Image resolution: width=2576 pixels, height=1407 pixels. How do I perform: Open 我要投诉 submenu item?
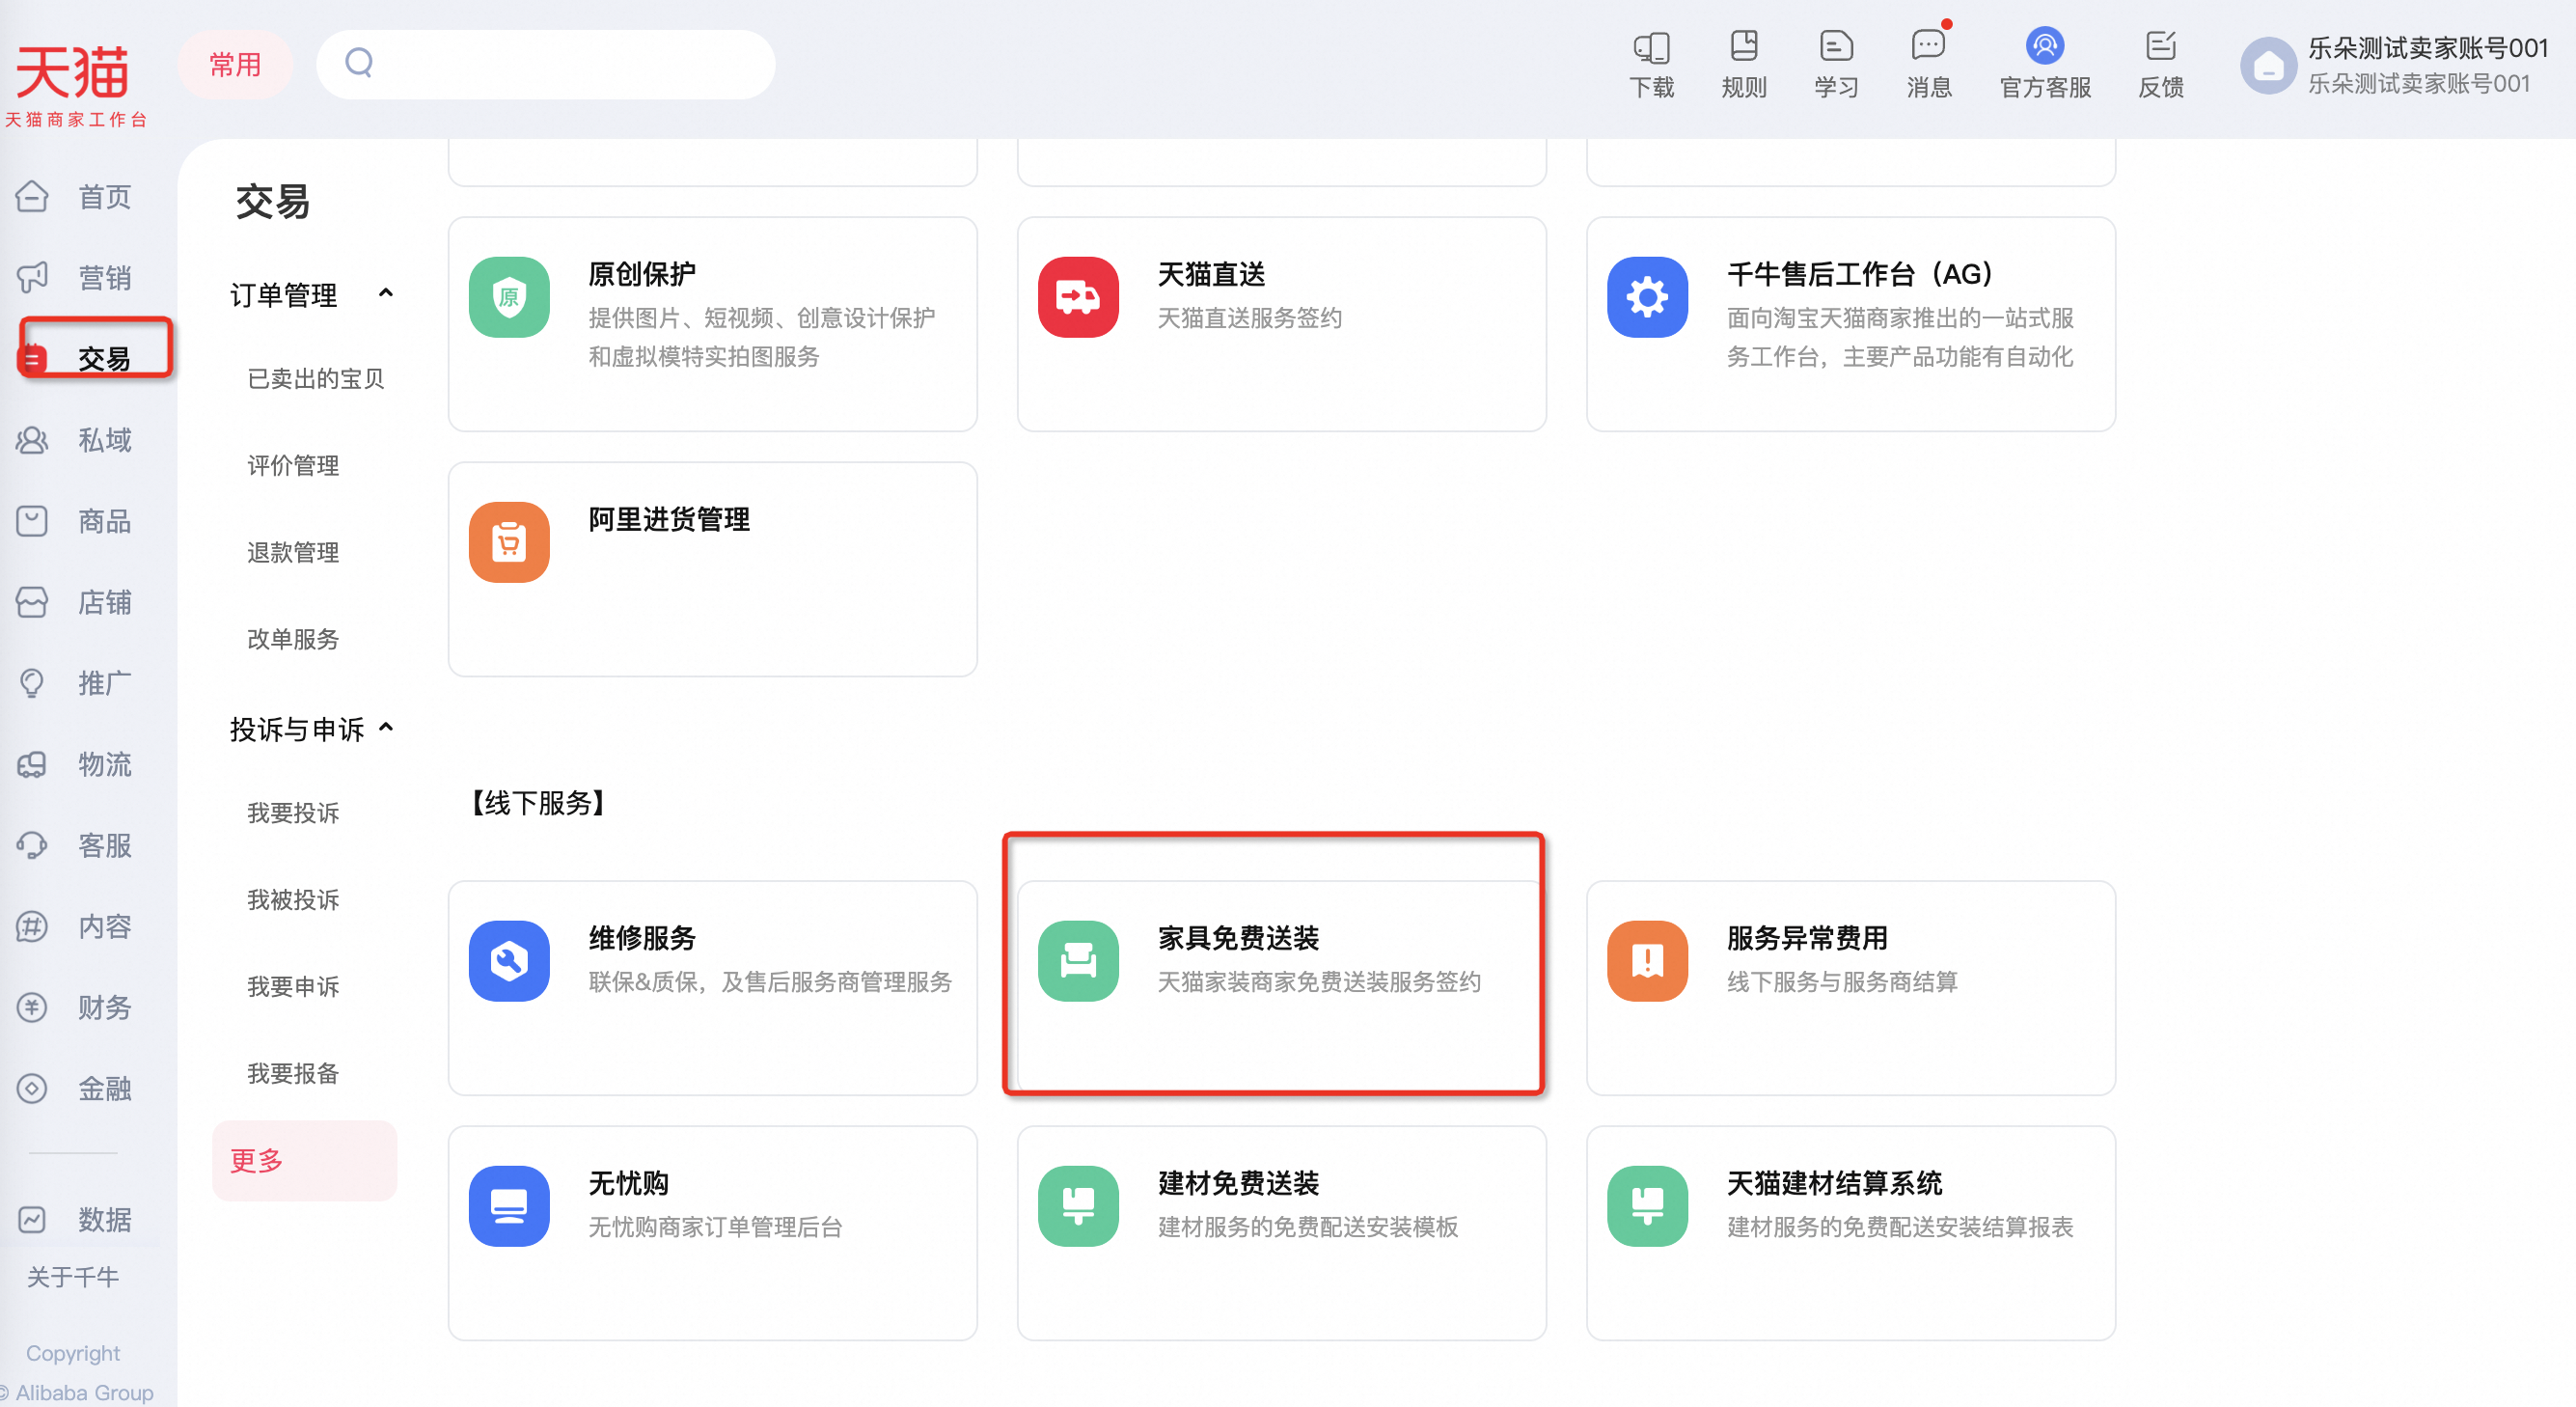coord(293,814)
